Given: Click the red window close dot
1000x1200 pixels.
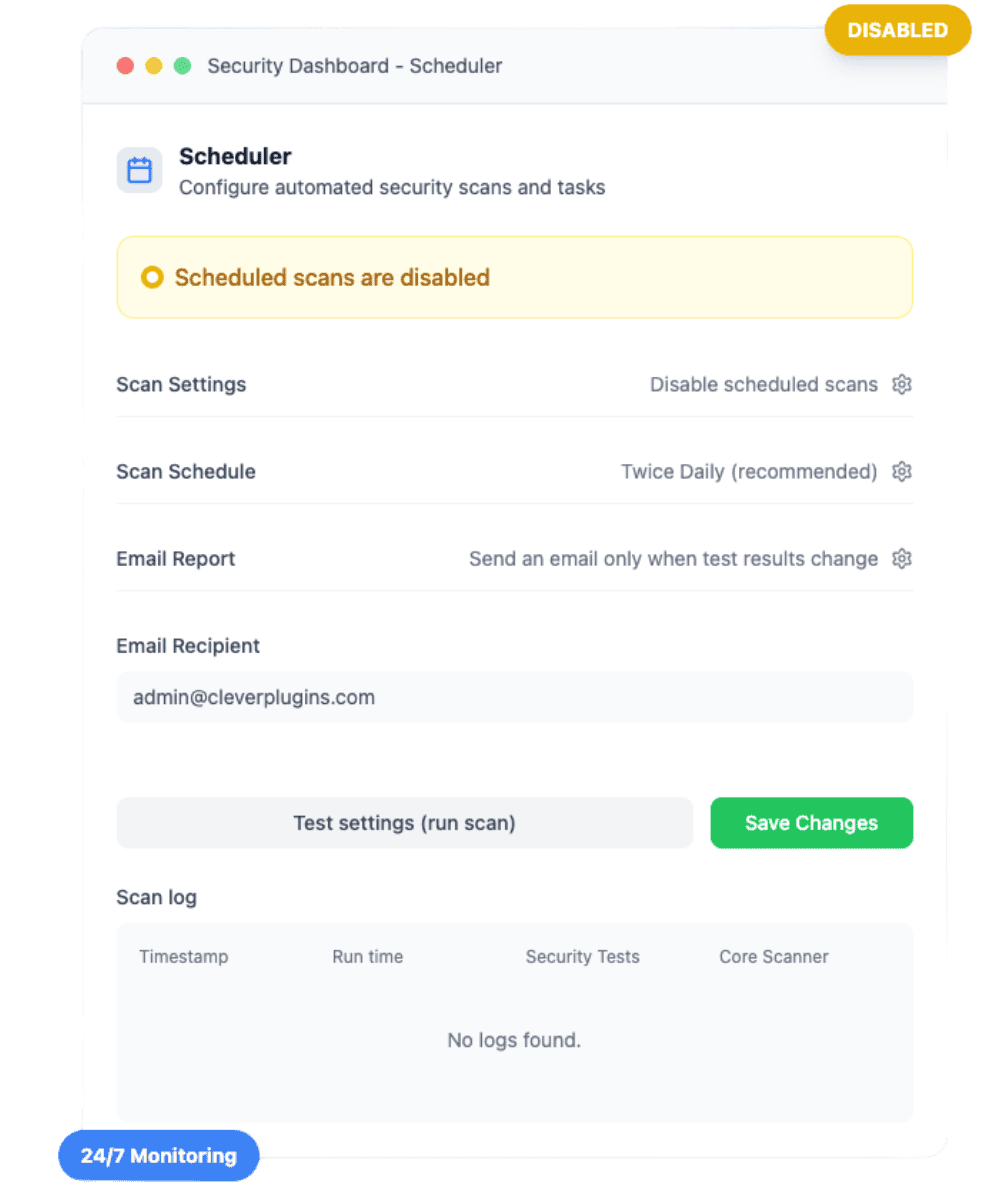Looking at the screenshot, I should (126, 66).
